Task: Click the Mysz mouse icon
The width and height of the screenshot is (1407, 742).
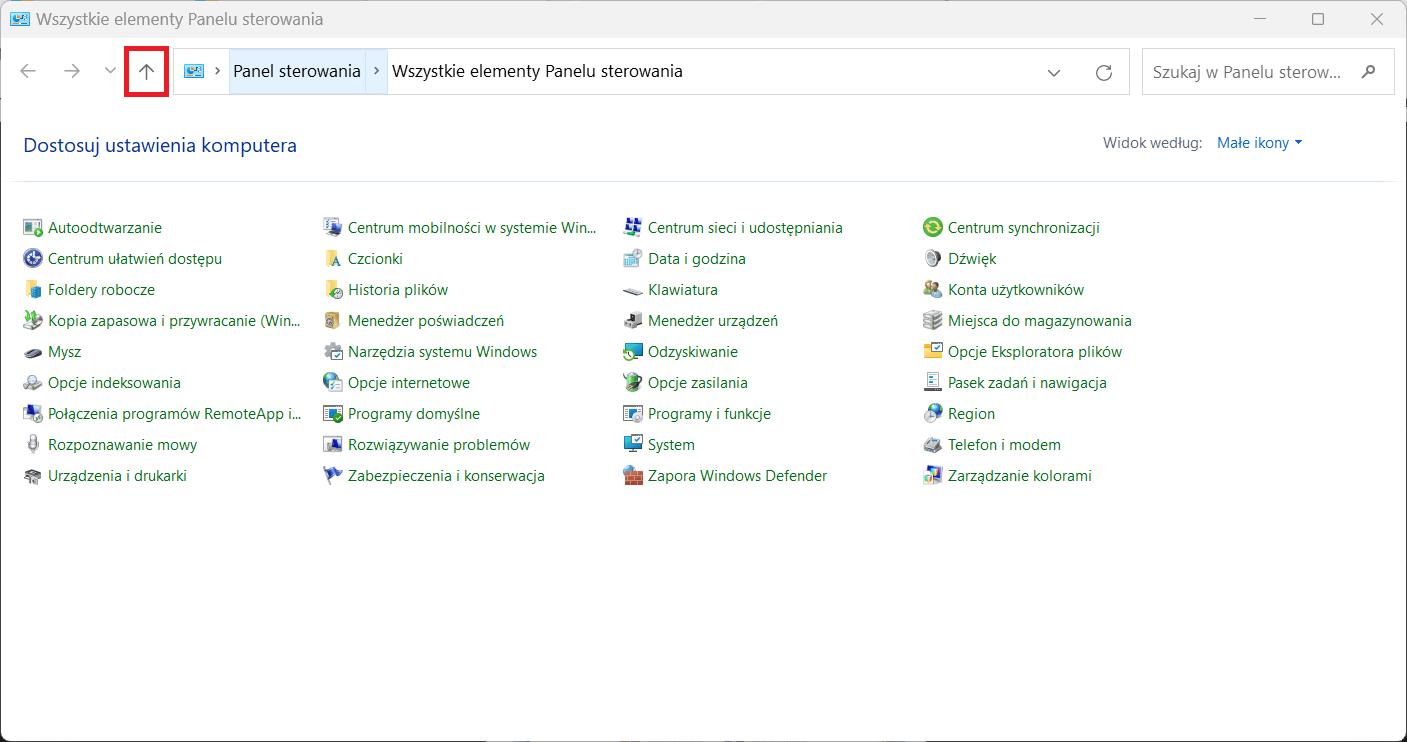Action: pos(33,352)
